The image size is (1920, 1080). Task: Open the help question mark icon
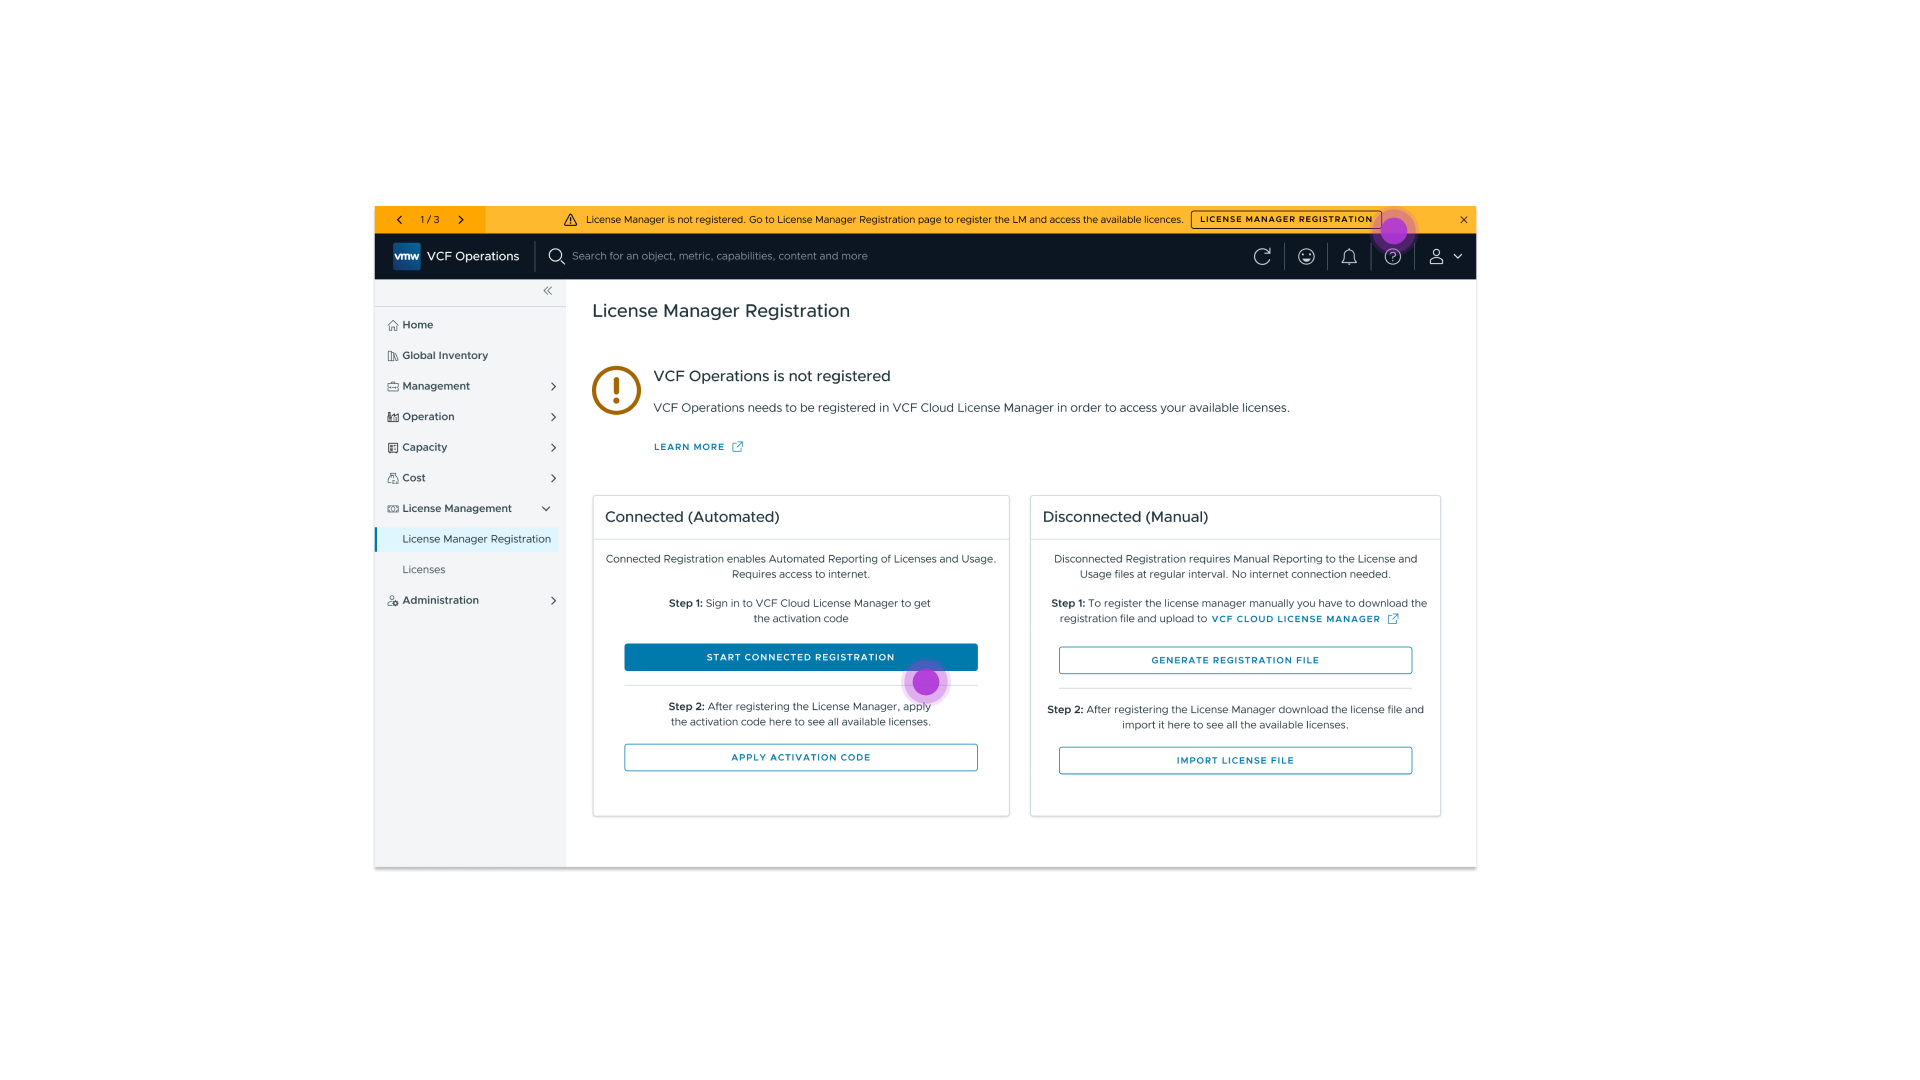(1392, 257)
